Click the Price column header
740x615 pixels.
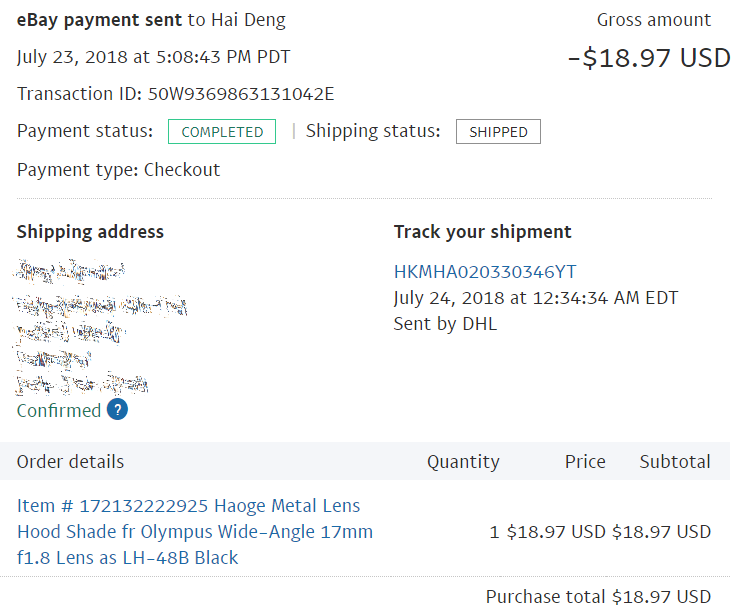[585, 462]
